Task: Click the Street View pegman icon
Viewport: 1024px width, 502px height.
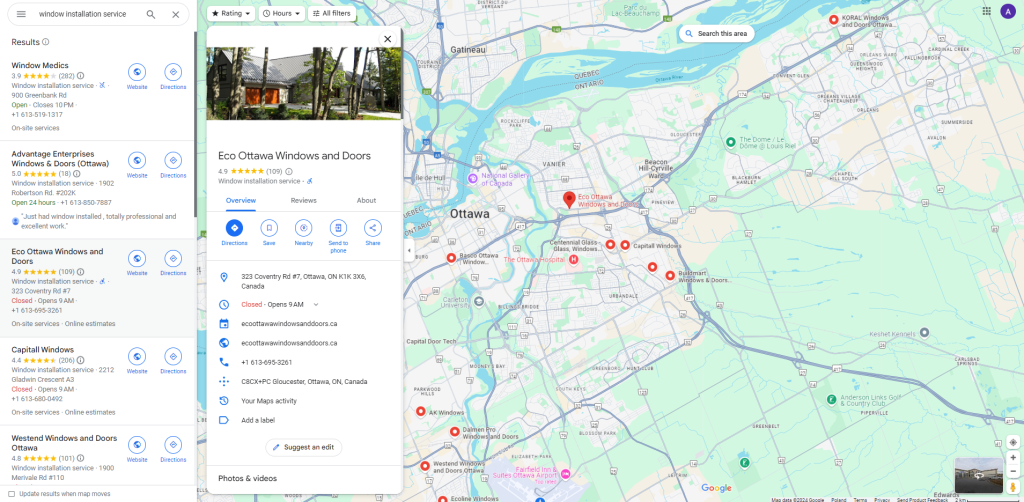Action: (1013, 488)
